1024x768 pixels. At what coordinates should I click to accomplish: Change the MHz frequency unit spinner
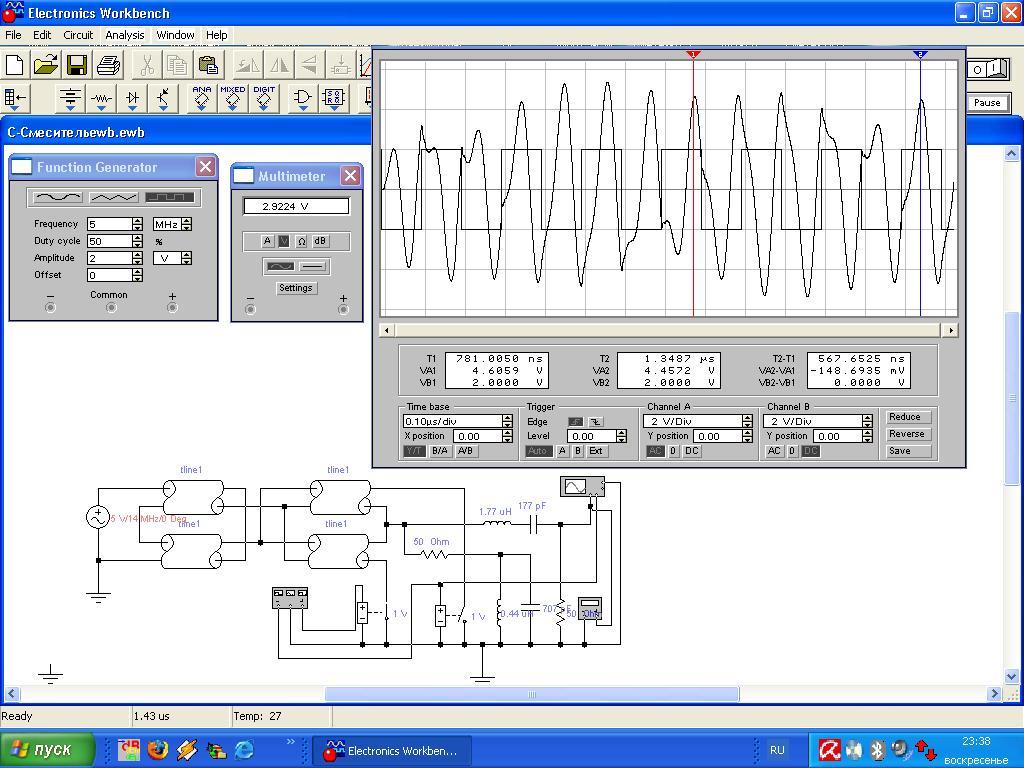[x=187, y=224]
